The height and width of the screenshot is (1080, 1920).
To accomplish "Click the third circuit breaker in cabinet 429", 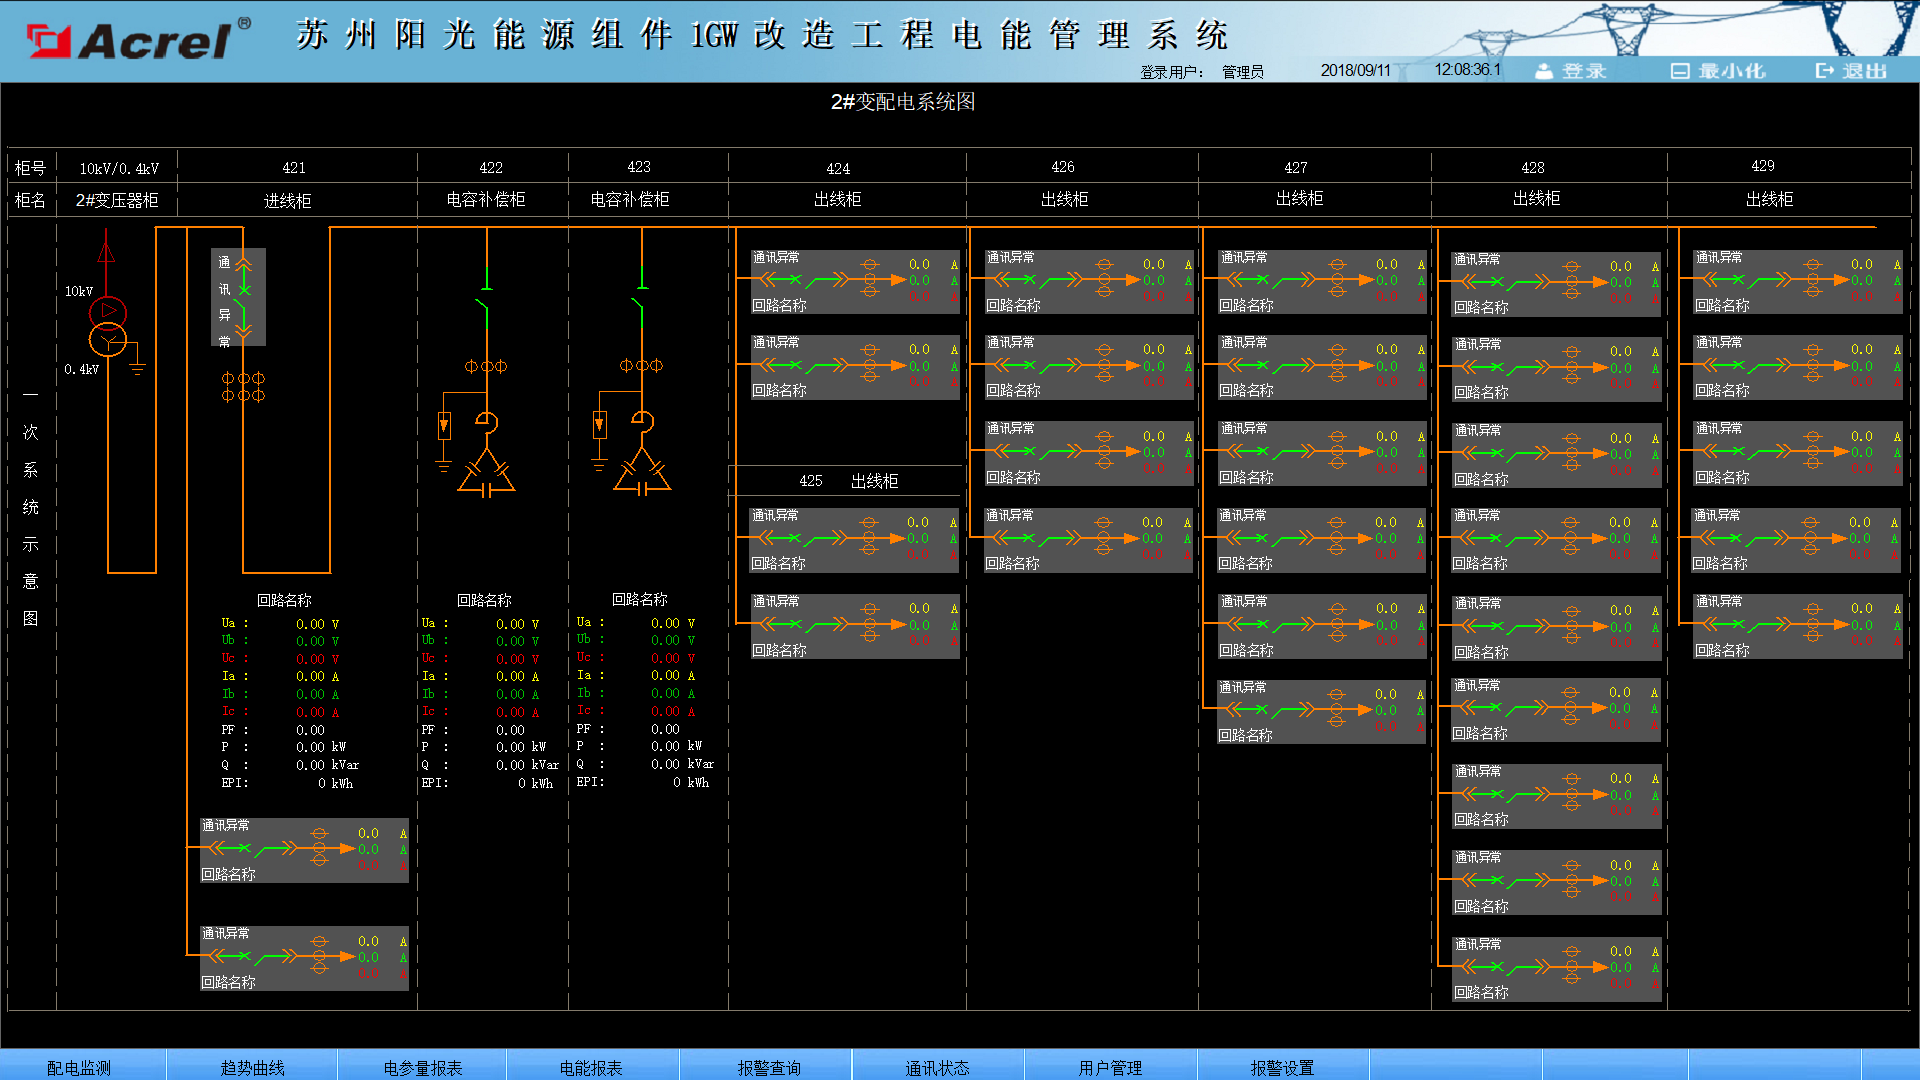I will (1798, 453).
